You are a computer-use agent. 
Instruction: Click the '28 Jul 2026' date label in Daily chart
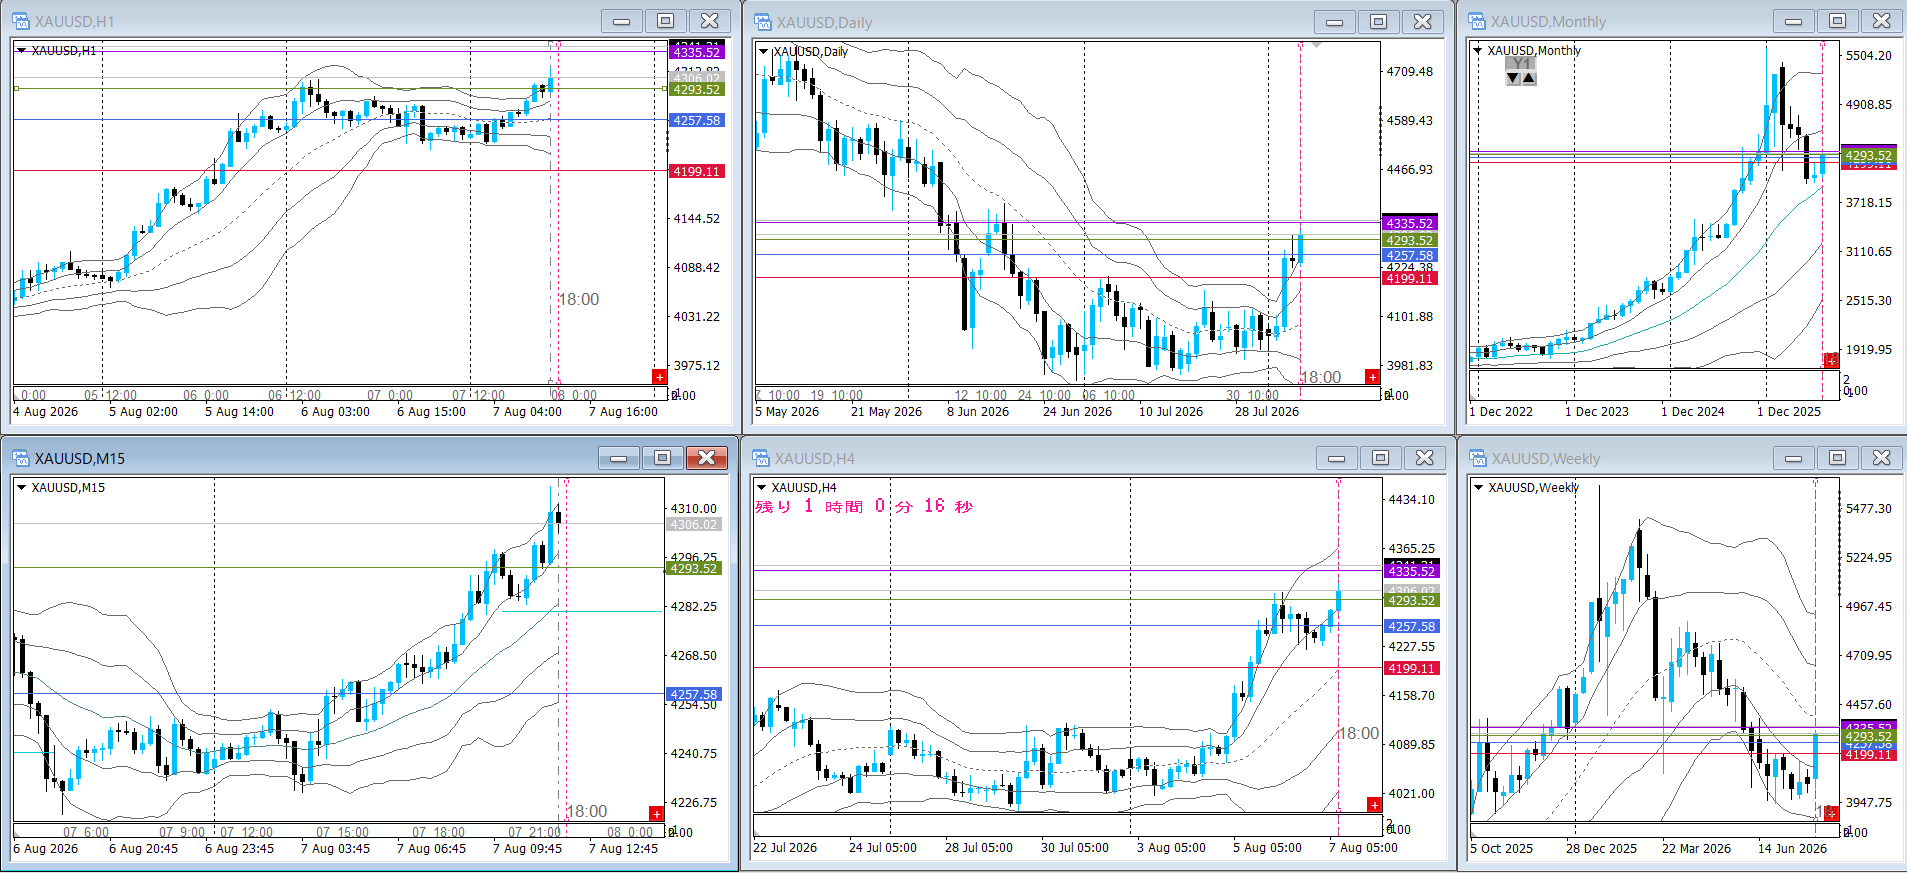1266,412
